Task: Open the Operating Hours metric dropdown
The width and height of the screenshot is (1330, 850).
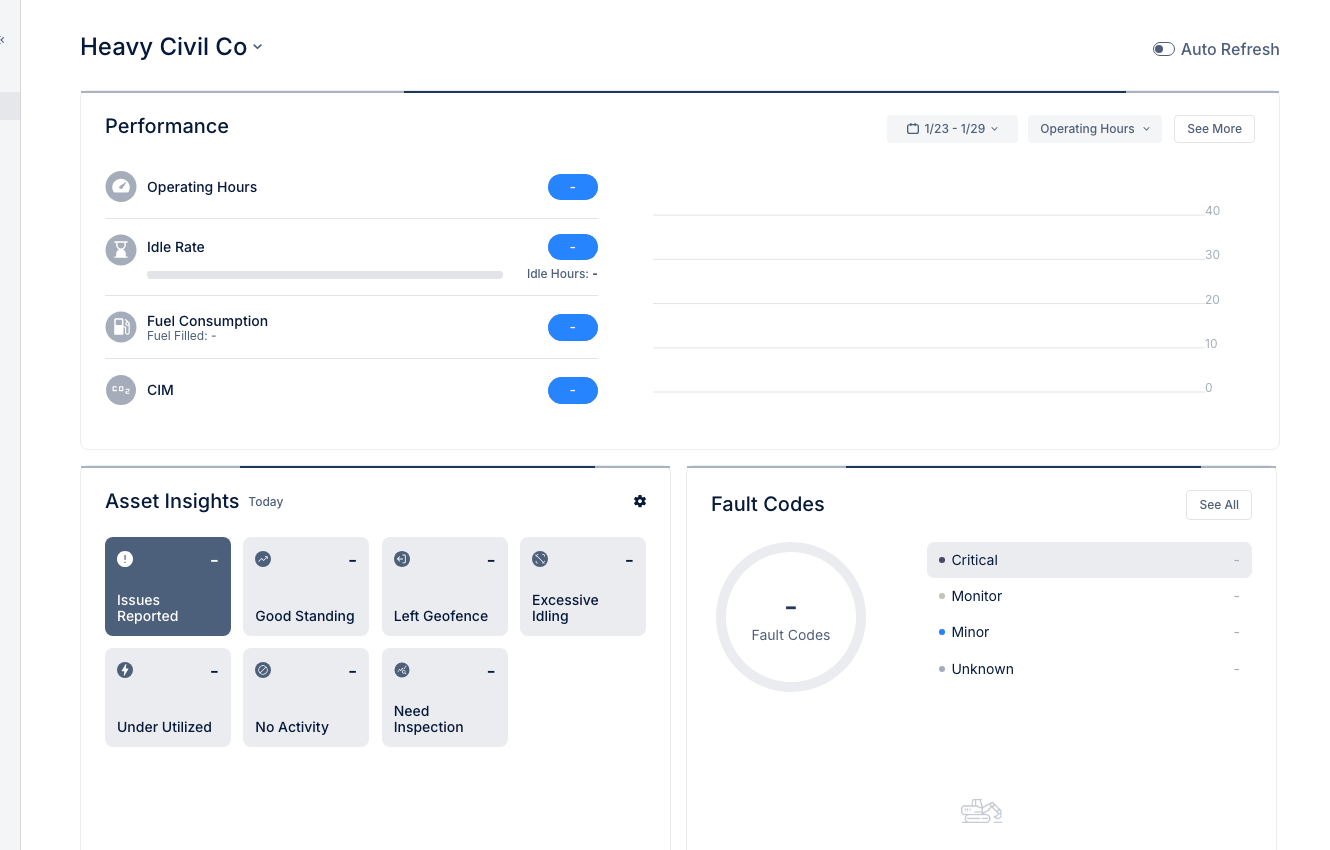Action: pyautogui.click(x=1094, y=128)
